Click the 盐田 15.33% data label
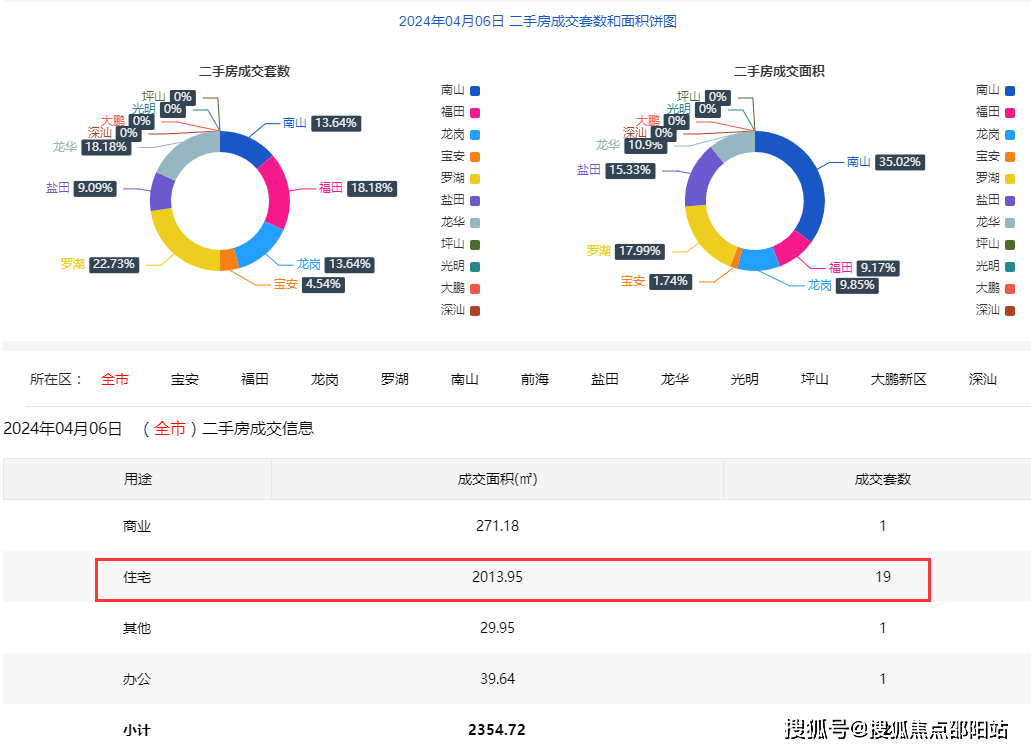Image resolution: width=1031 pixels, height=751 pixels. coord(616,170)
